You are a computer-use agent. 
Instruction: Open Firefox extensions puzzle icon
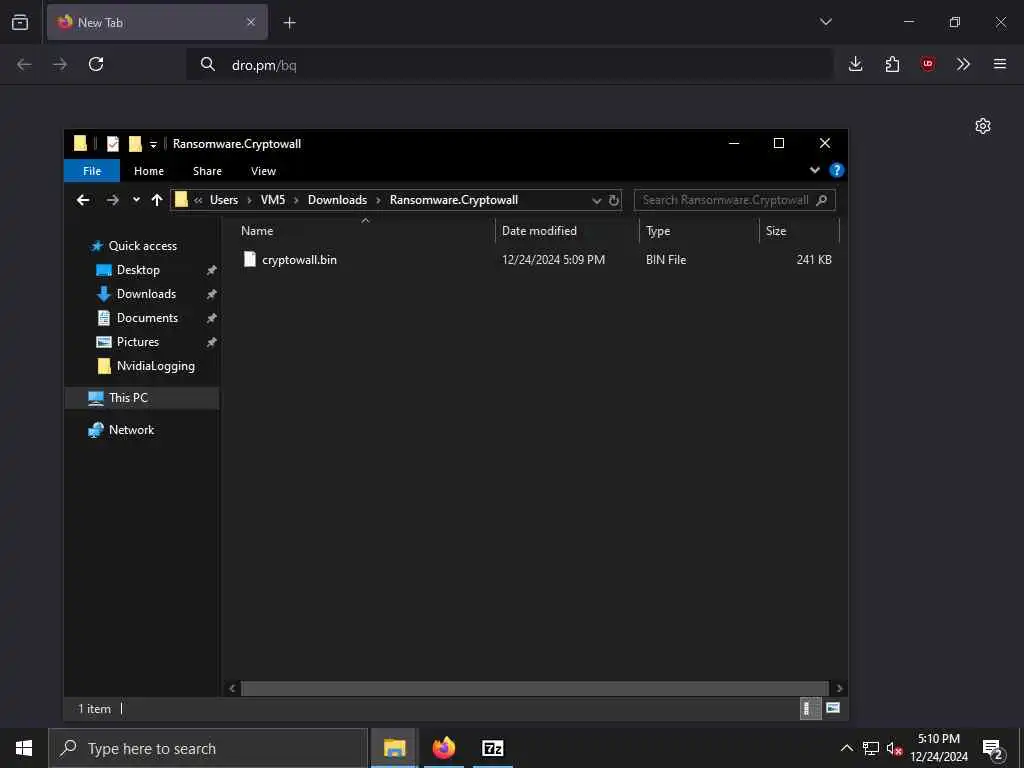pyautogui.click(x=892, y=64)
